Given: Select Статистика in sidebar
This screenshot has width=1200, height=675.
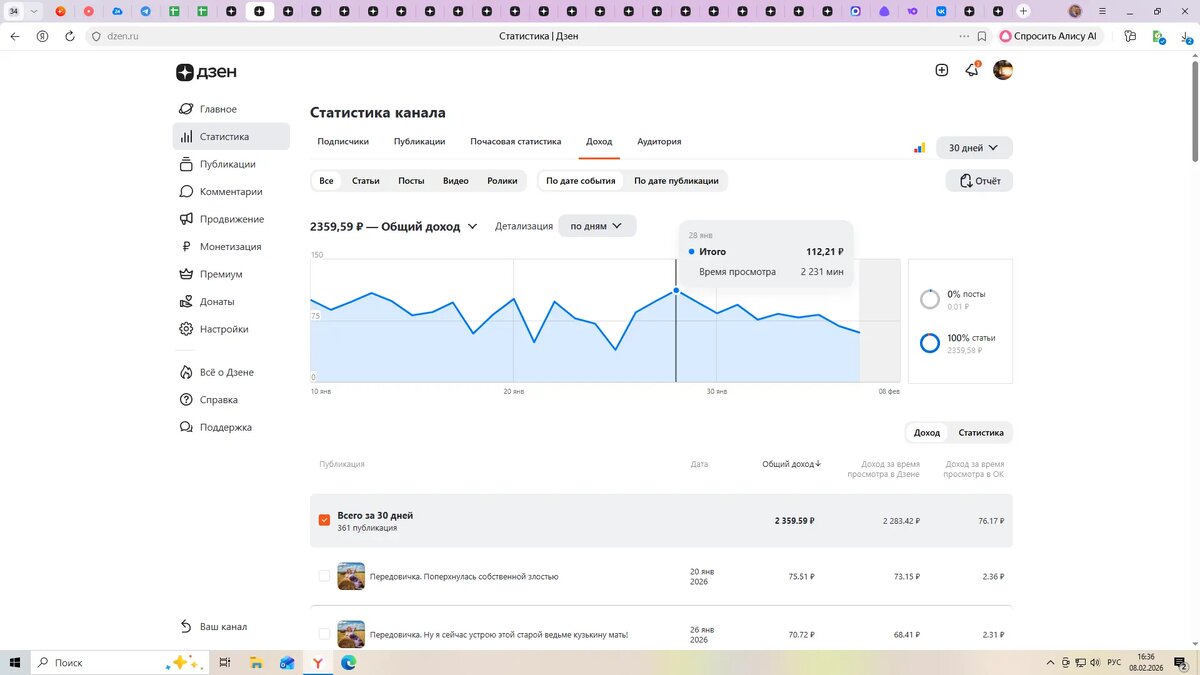Looking at the screenshot, I should [x=231, y=136].
